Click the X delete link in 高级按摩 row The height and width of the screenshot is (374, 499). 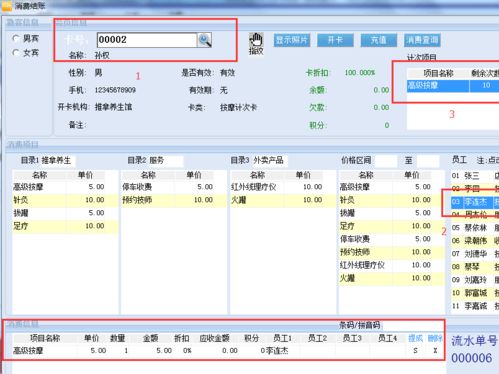[435, 351]
